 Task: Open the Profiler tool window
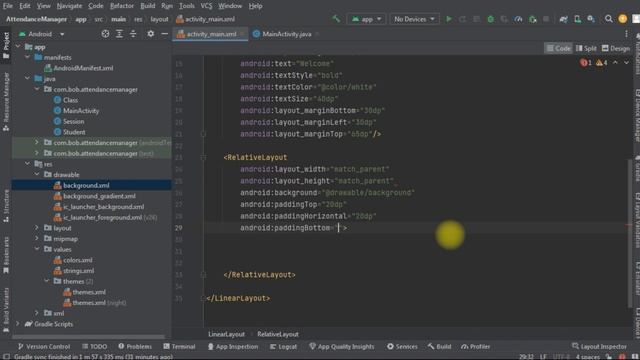click(x=476, y=346)
